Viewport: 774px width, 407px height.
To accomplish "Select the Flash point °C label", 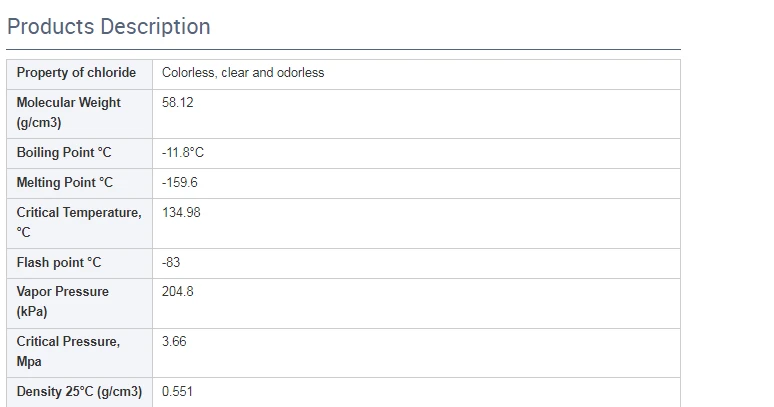I will 59,262.
